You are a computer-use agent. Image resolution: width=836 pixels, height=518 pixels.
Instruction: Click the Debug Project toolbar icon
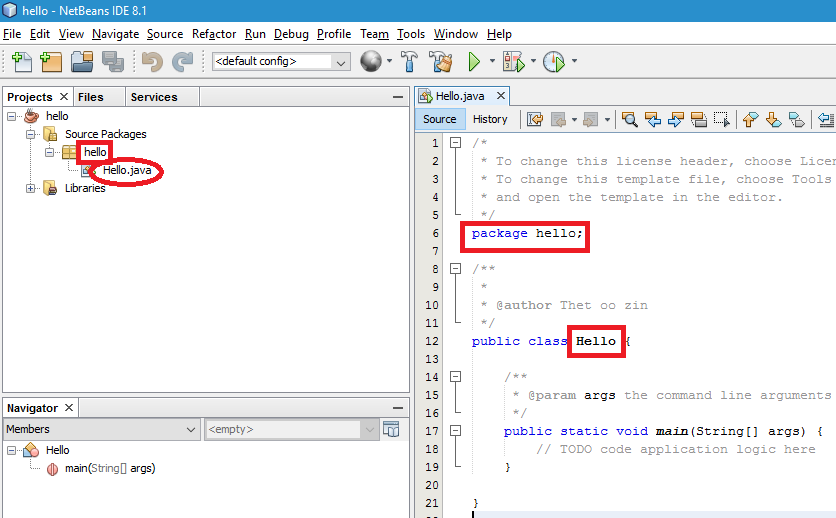(x=513, y=61)
